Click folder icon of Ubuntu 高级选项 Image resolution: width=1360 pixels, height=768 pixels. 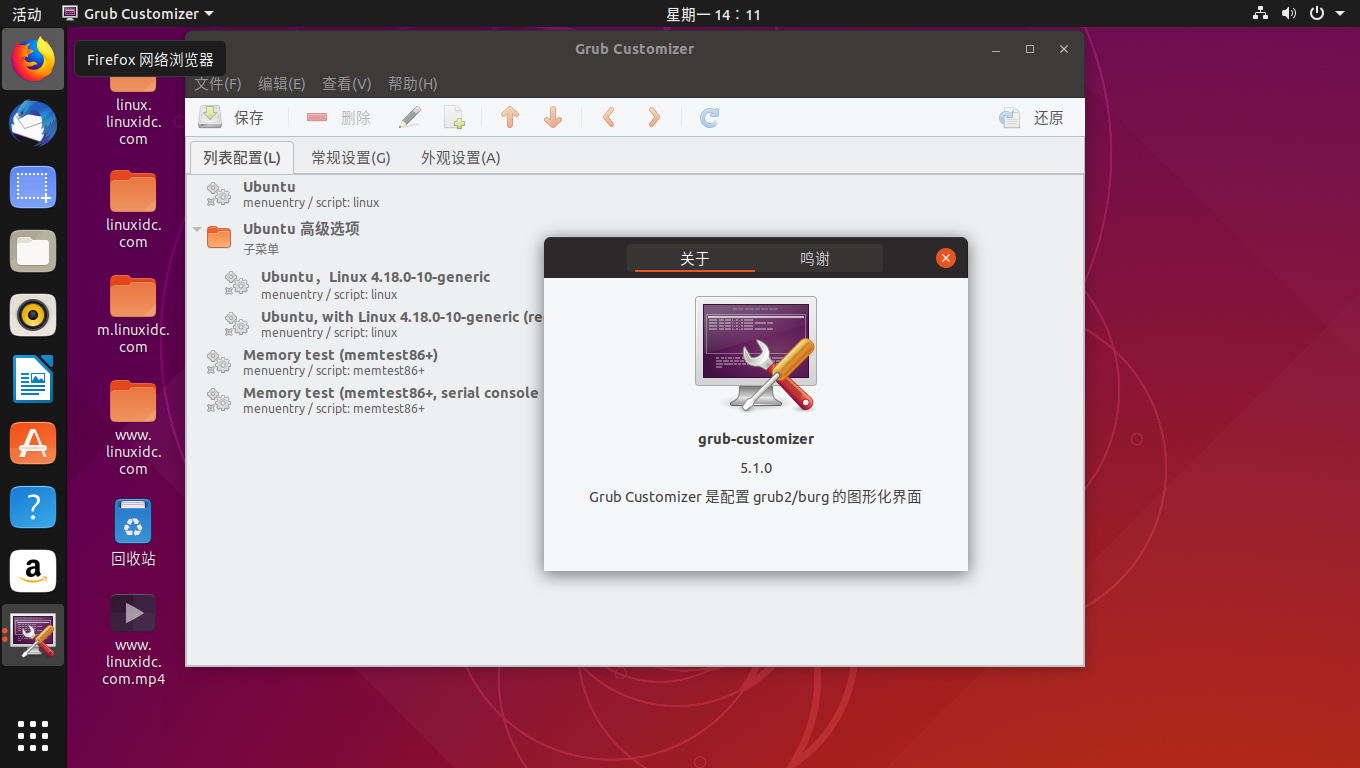[219, 237]
